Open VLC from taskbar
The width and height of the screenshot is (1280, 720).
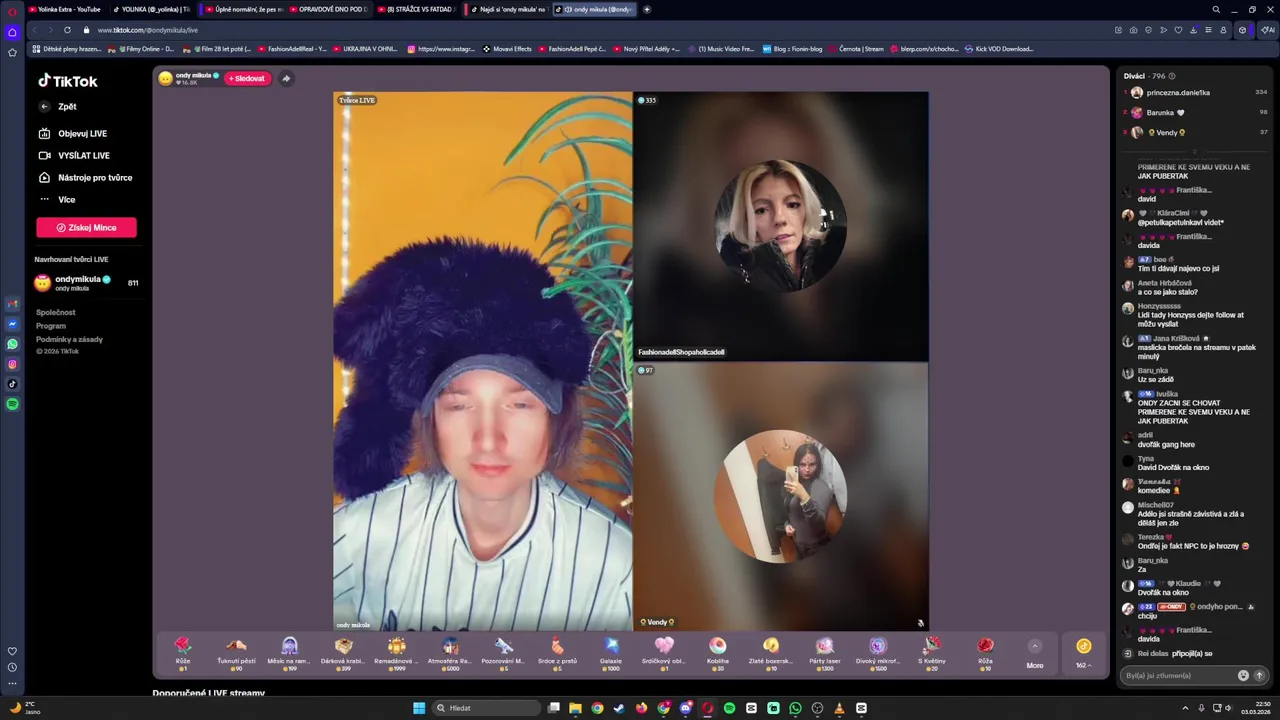(x=839, y=708)
